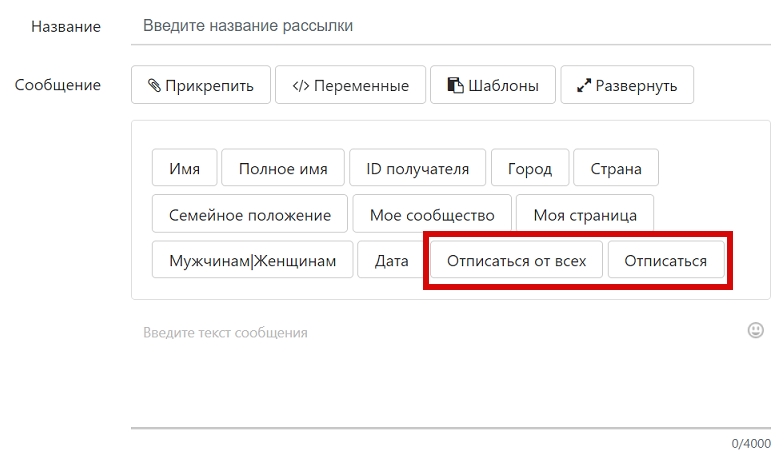This screenshot has width=784, height=460.
Task: Insert the Полное имя variable
Action: [283, 168]
